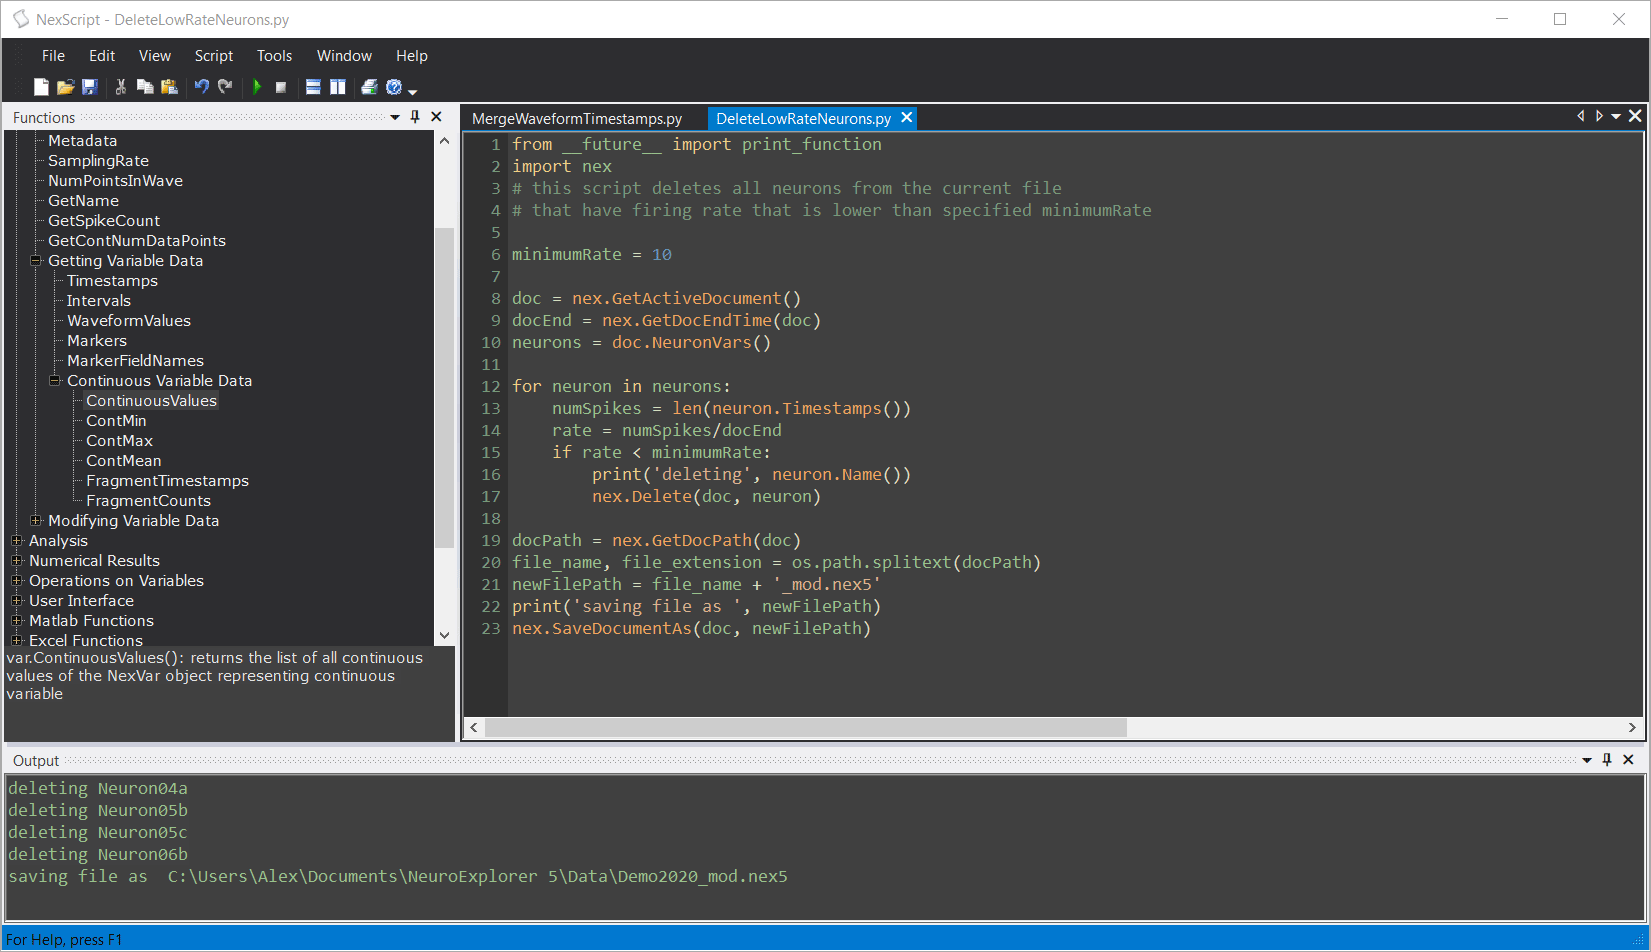1651x952 pixels.
Task: Click the Stop script square button
Action: click(x=281, y=87)
